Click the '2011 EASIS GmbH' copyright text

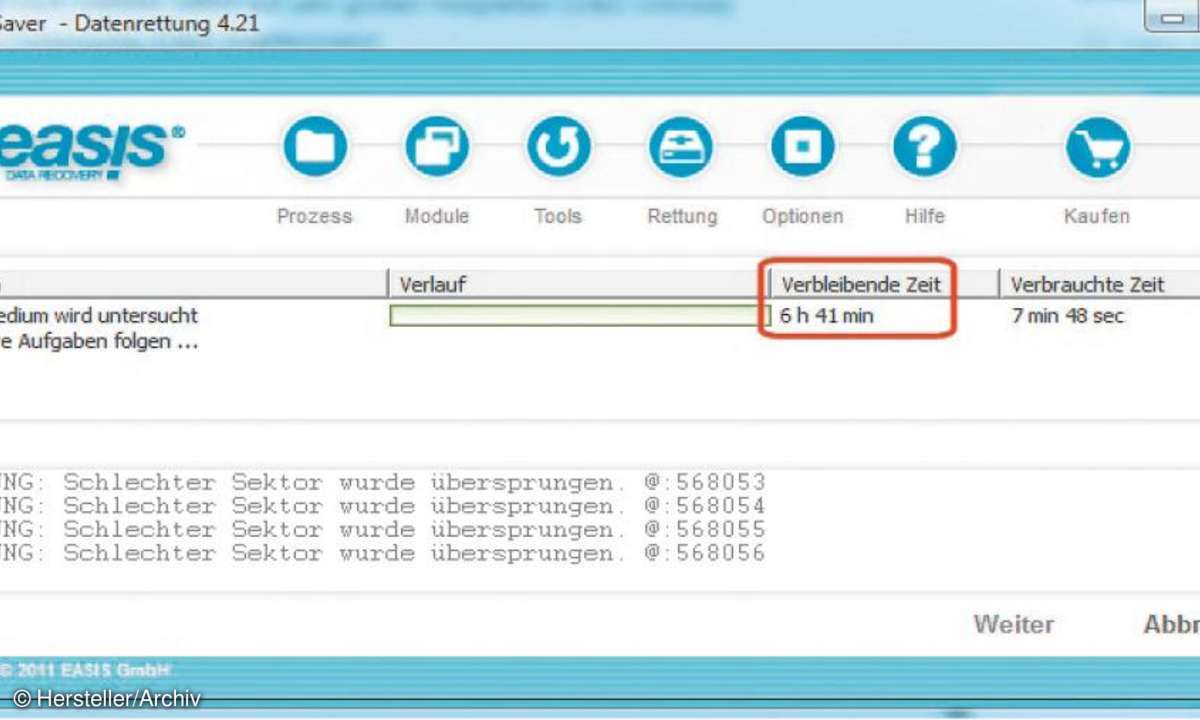tap(86, 669)
